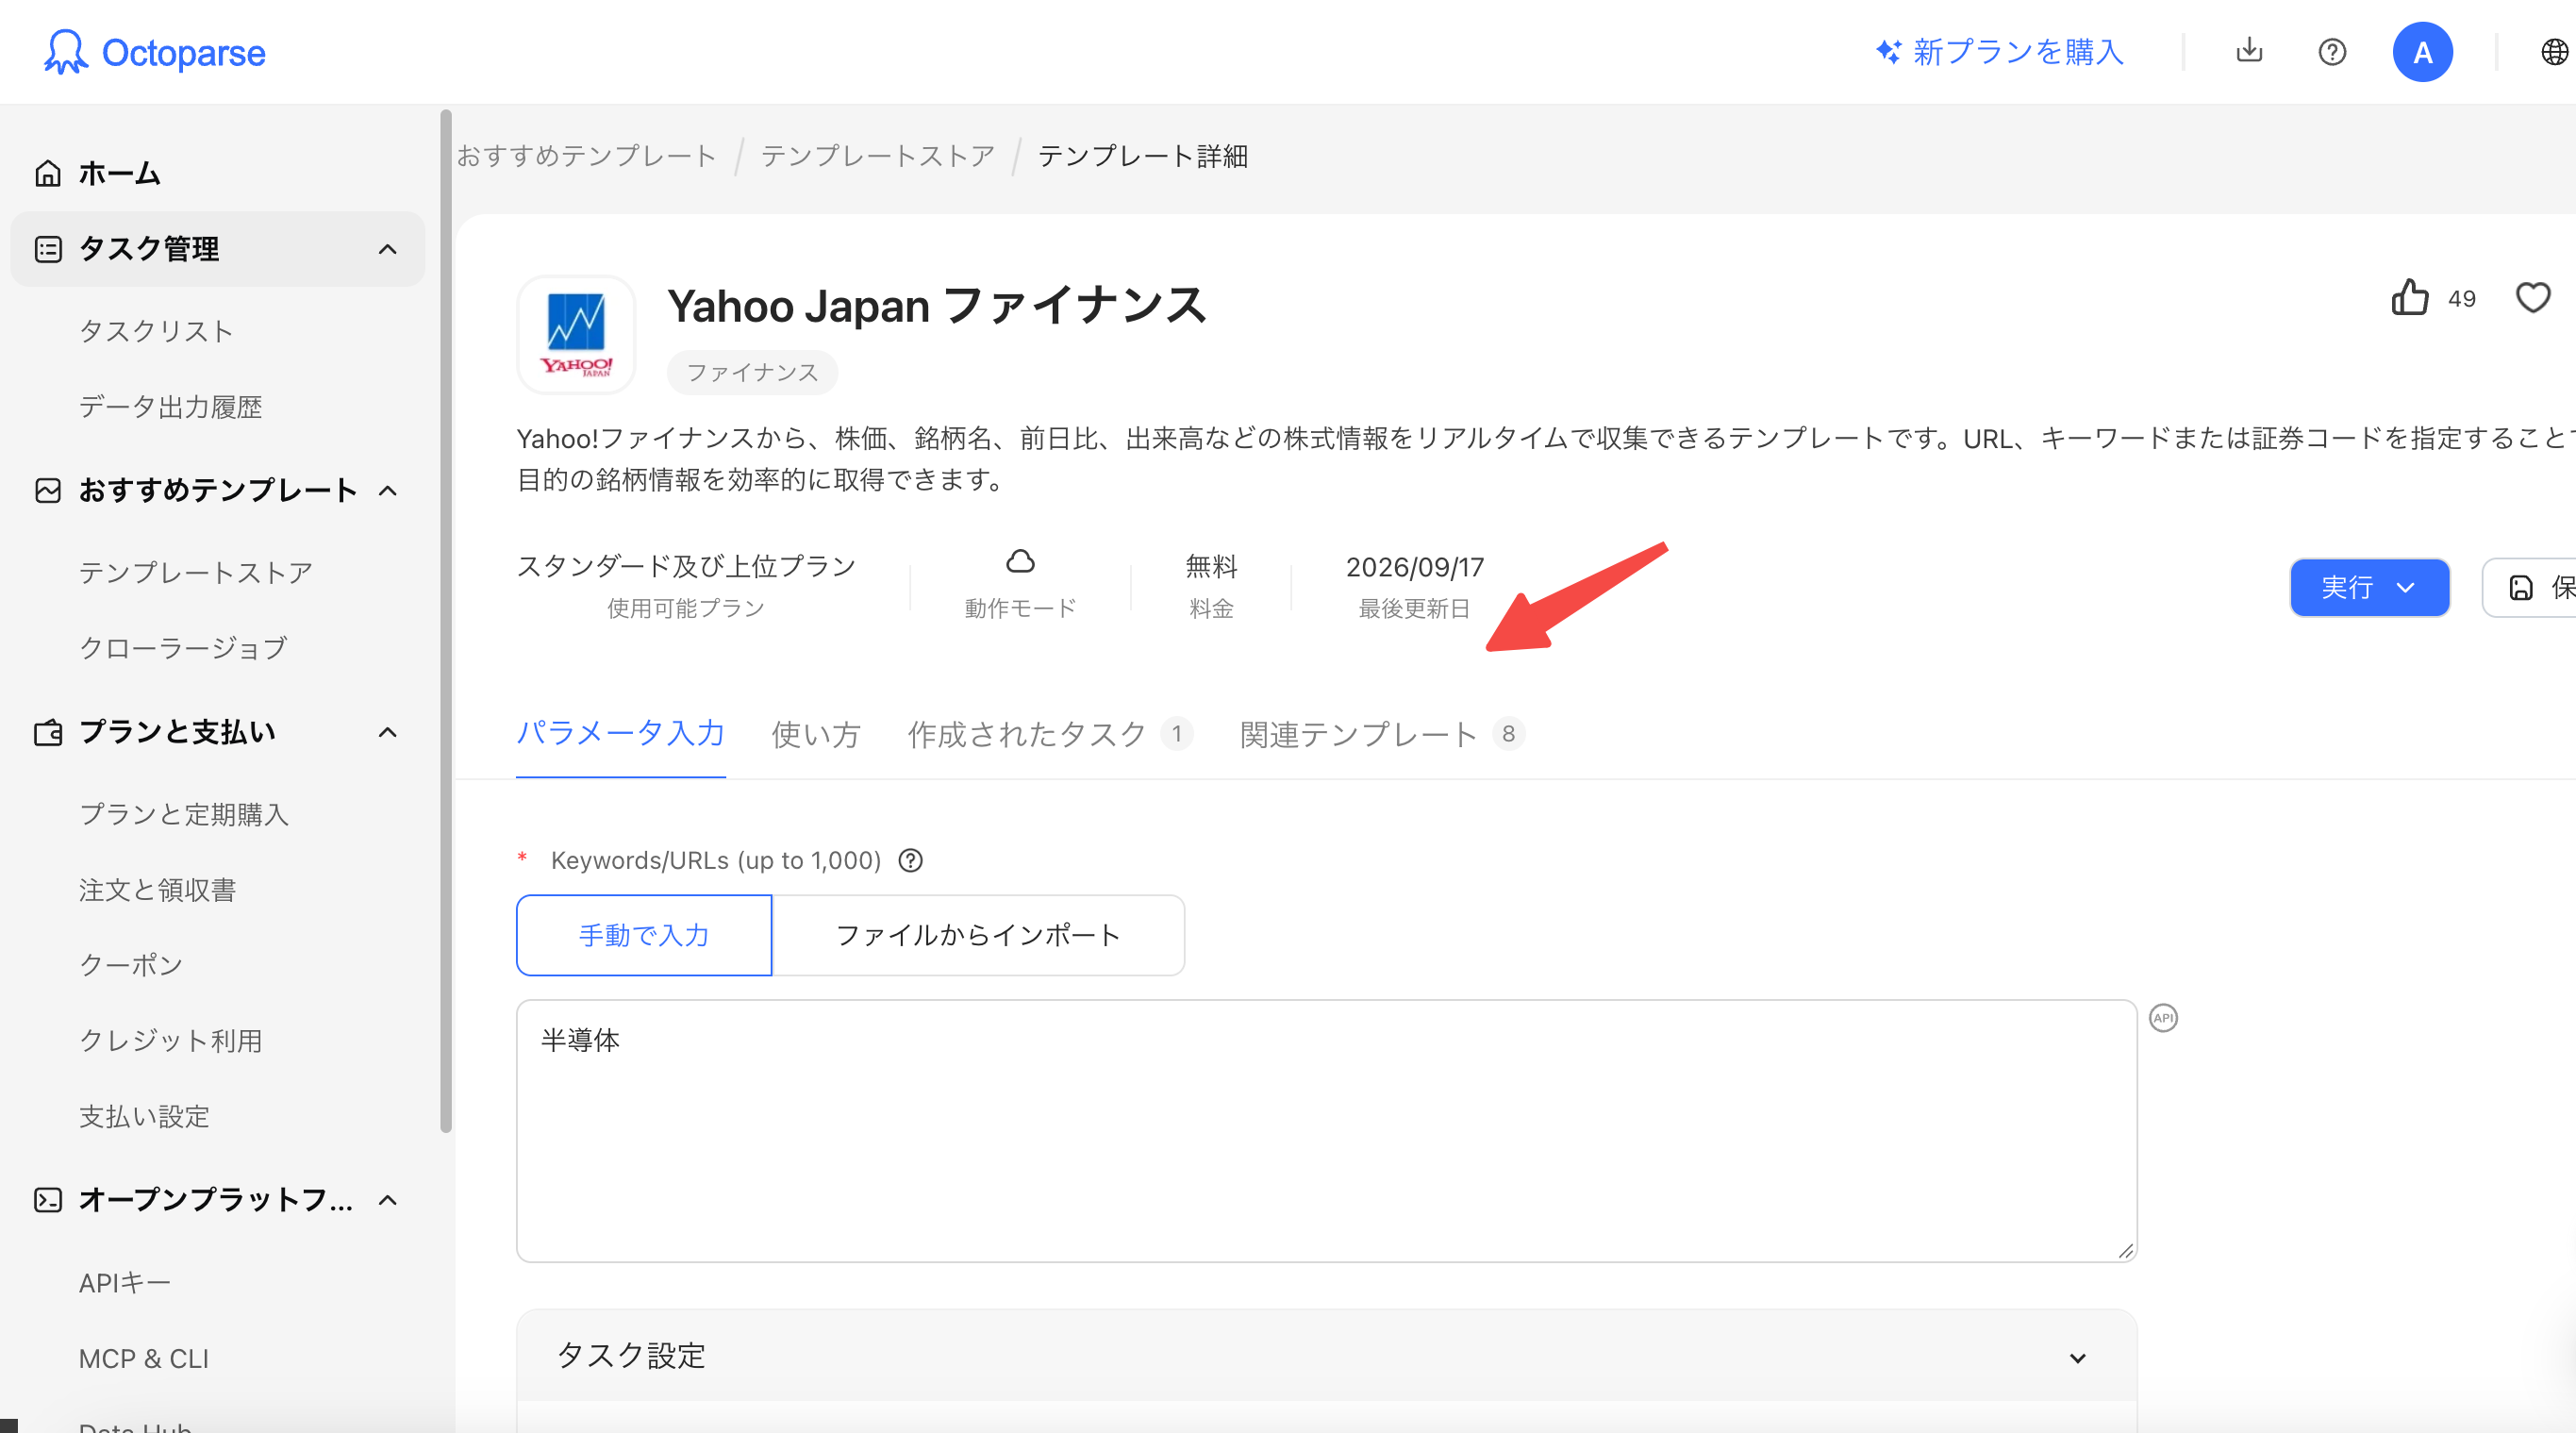Image resolution: width=2576 pixels, height=1433 pixels.
Task: Click the 無料 price text
Action: tap(1211, 567)
